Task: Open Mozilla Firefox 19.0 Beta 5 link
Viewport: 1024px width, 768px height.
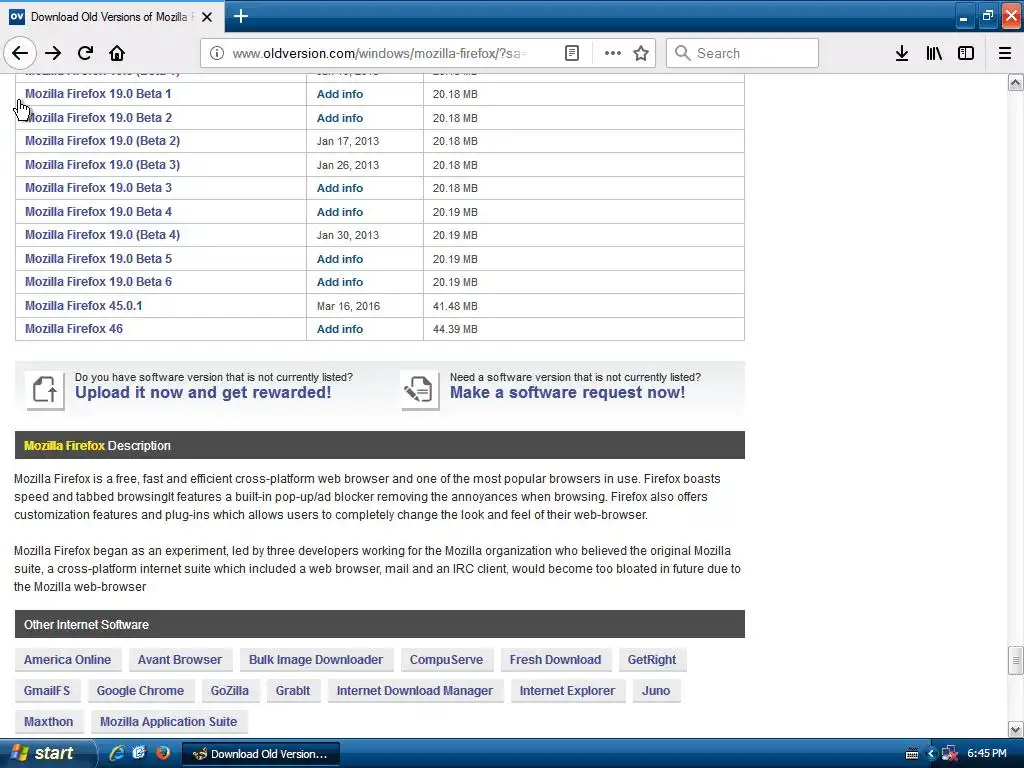Action: [x=98, y=259]
